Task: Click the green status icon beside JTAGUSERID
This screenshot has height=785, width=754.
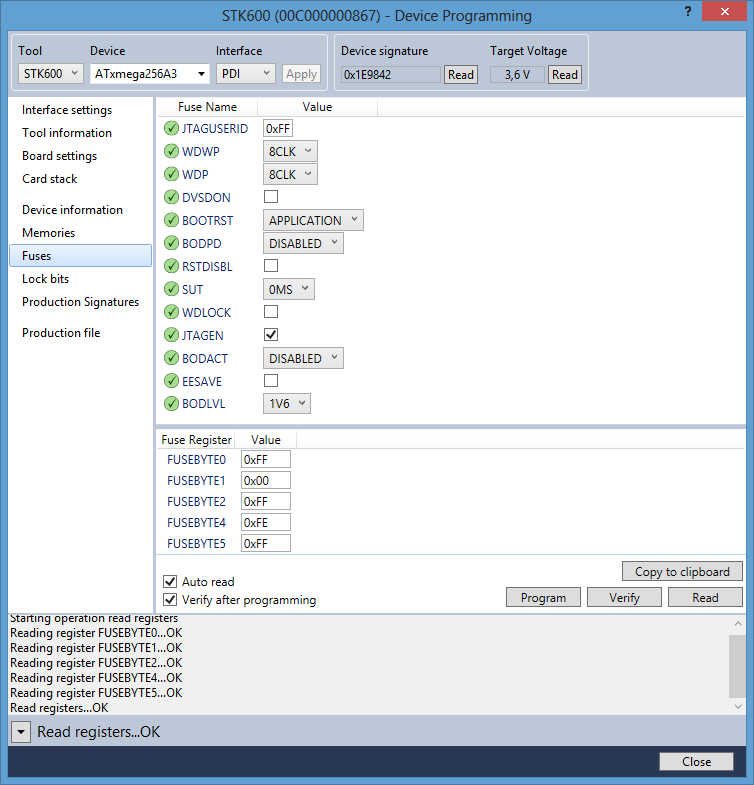Action: (x=171, y=129)
